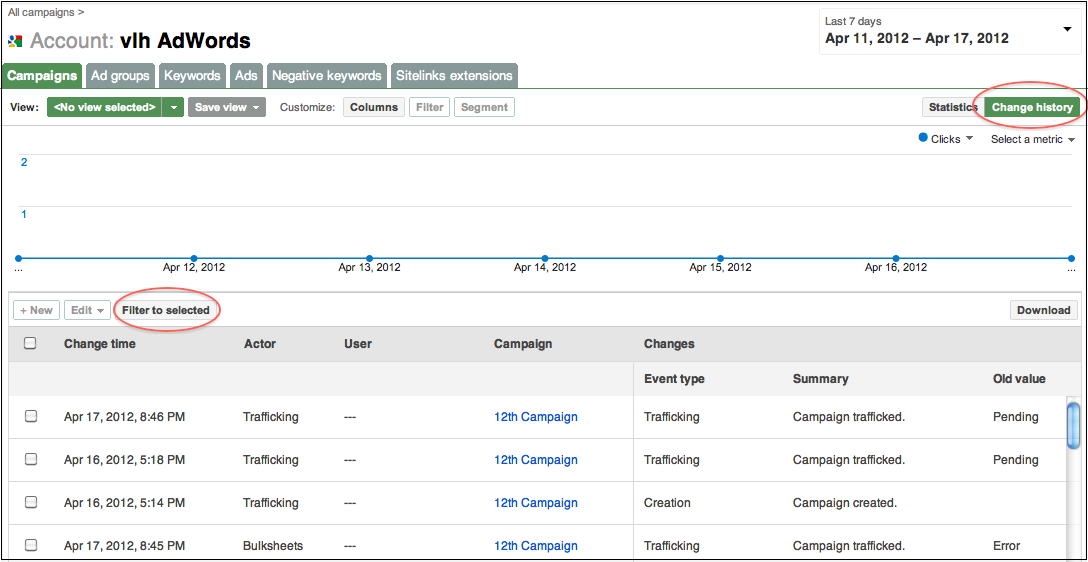Click the Campaign column header

click(x=523, y=343)
